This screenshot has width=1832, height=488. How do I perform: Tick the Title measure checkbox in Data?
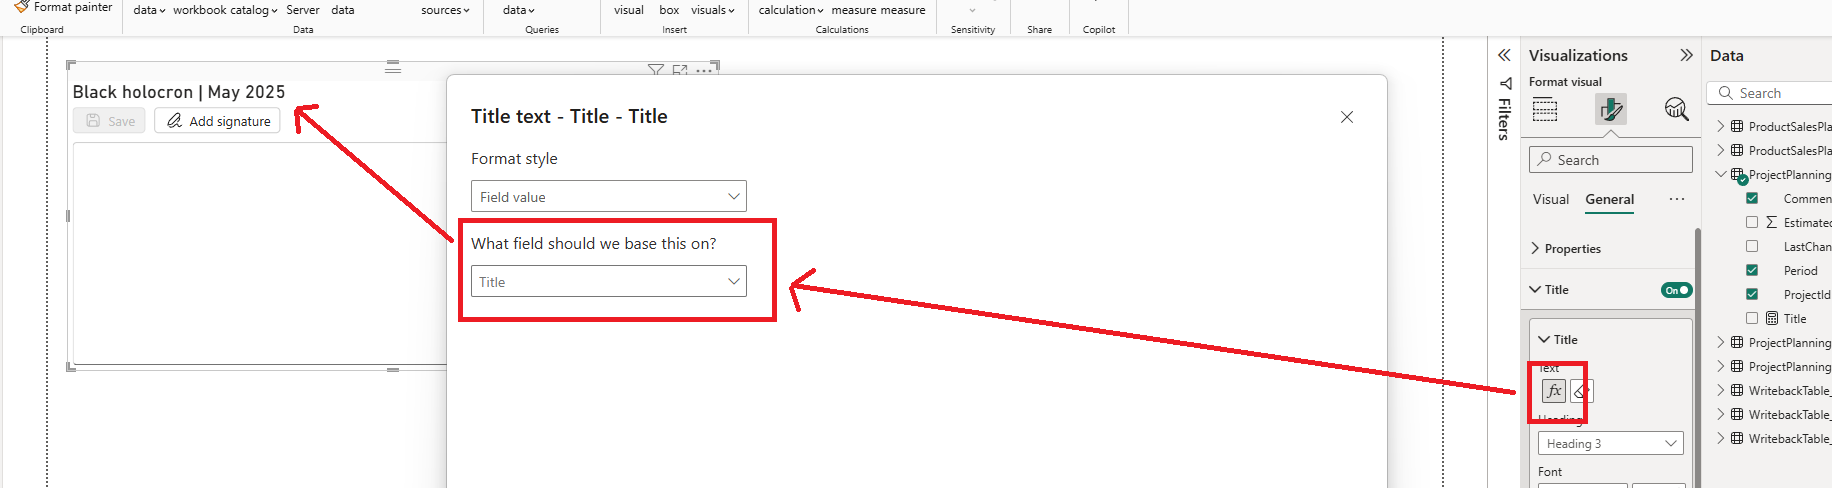[1752, 318]
